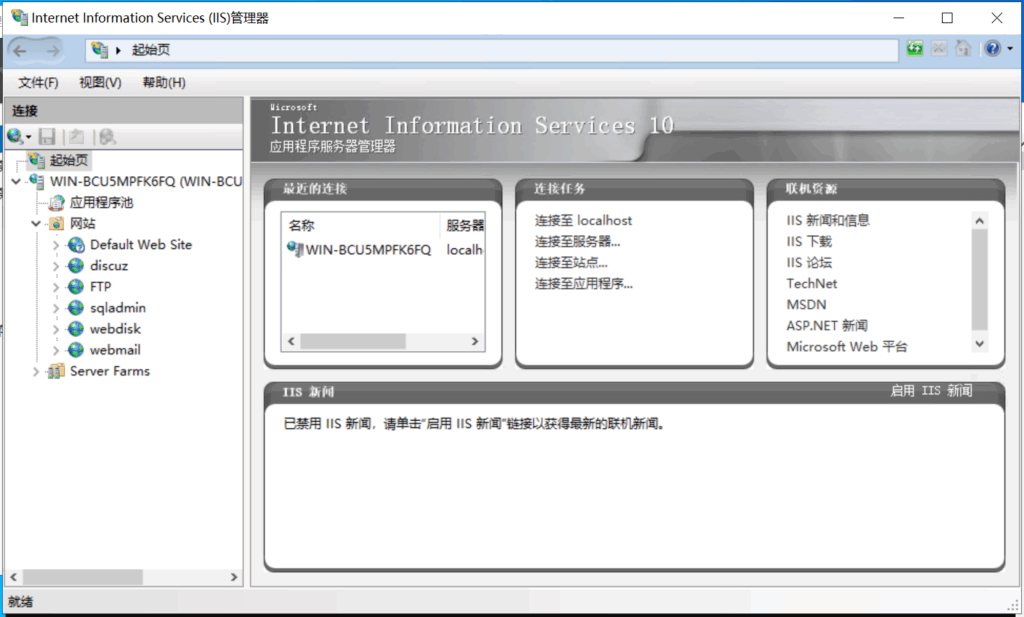Expand the webmail site node
Screen dimensions: 1024x617
coord(56,350)
